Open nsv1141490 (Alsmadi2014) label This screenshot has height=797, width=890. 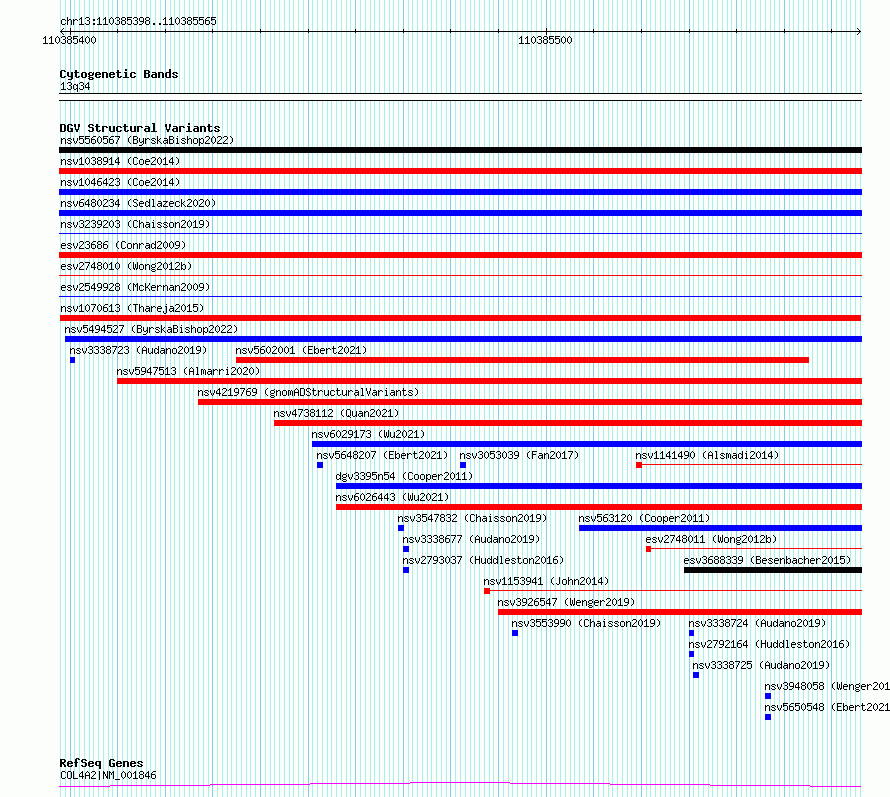click(707, 455)
